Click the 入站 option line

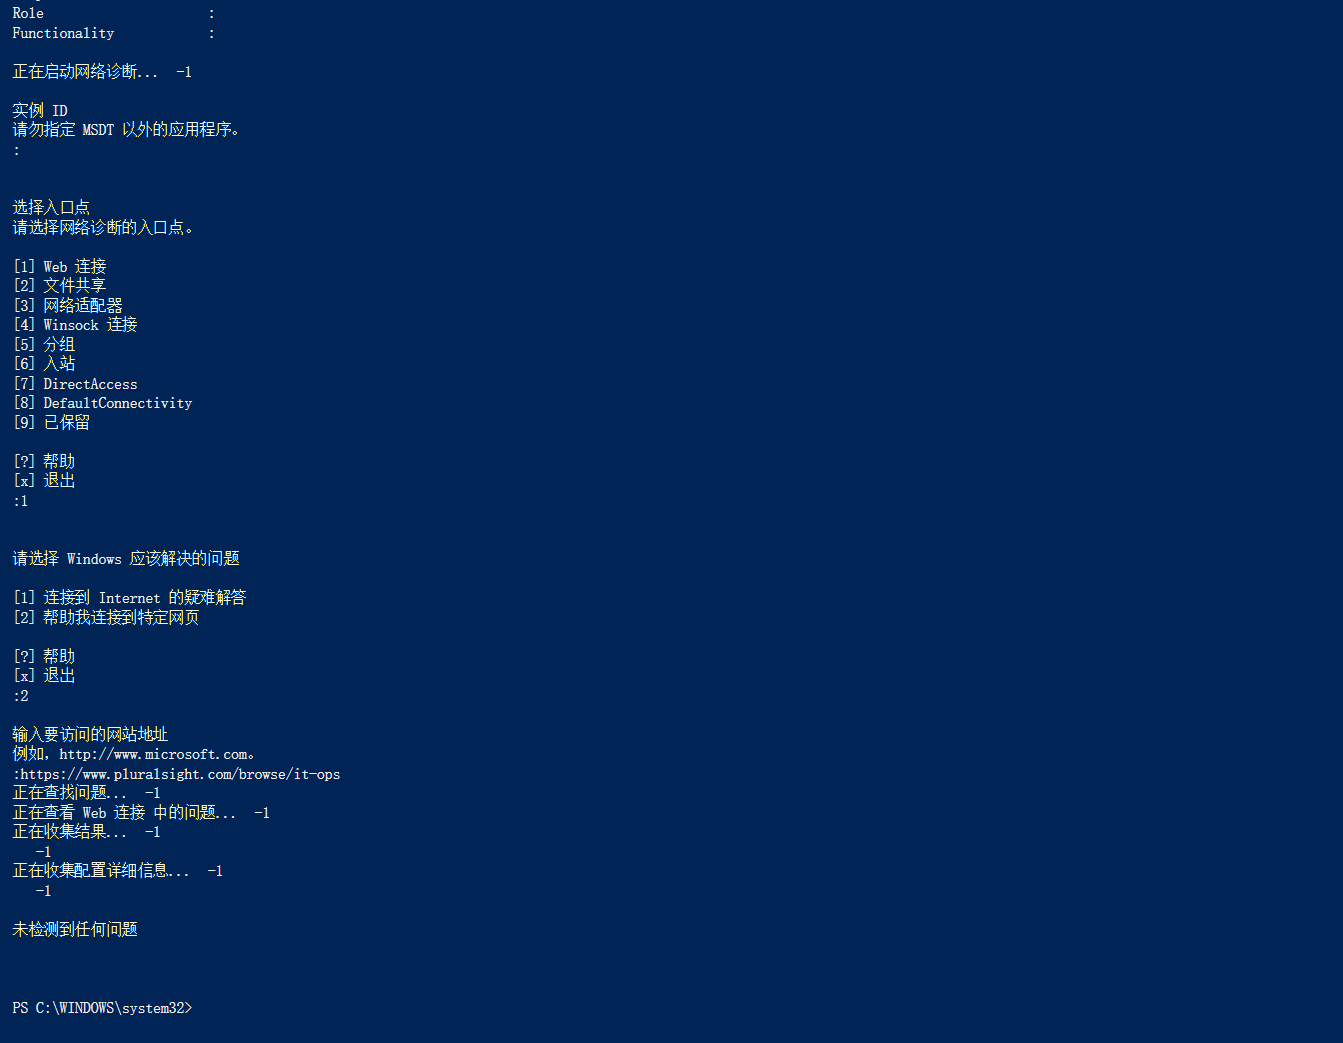click(x=44, y=364)
